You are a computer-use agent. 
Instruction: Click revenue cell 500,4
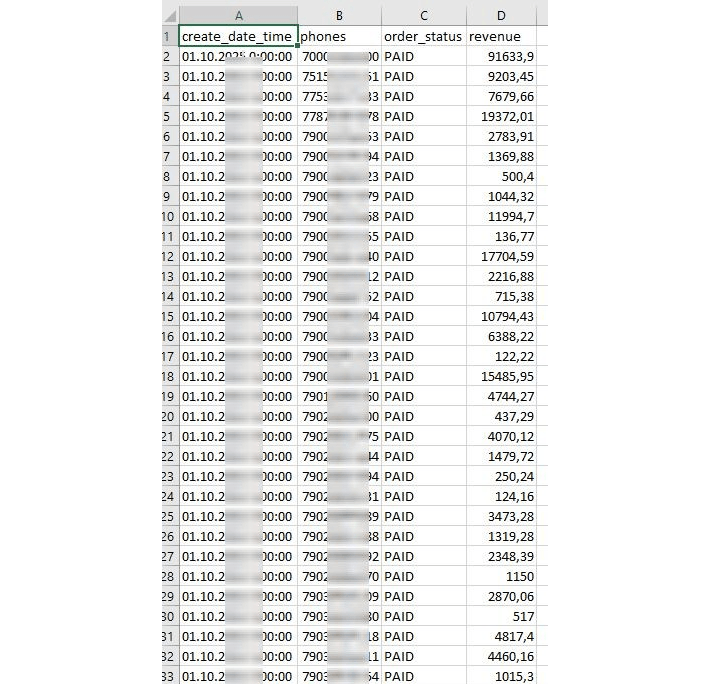coord(501,176)
